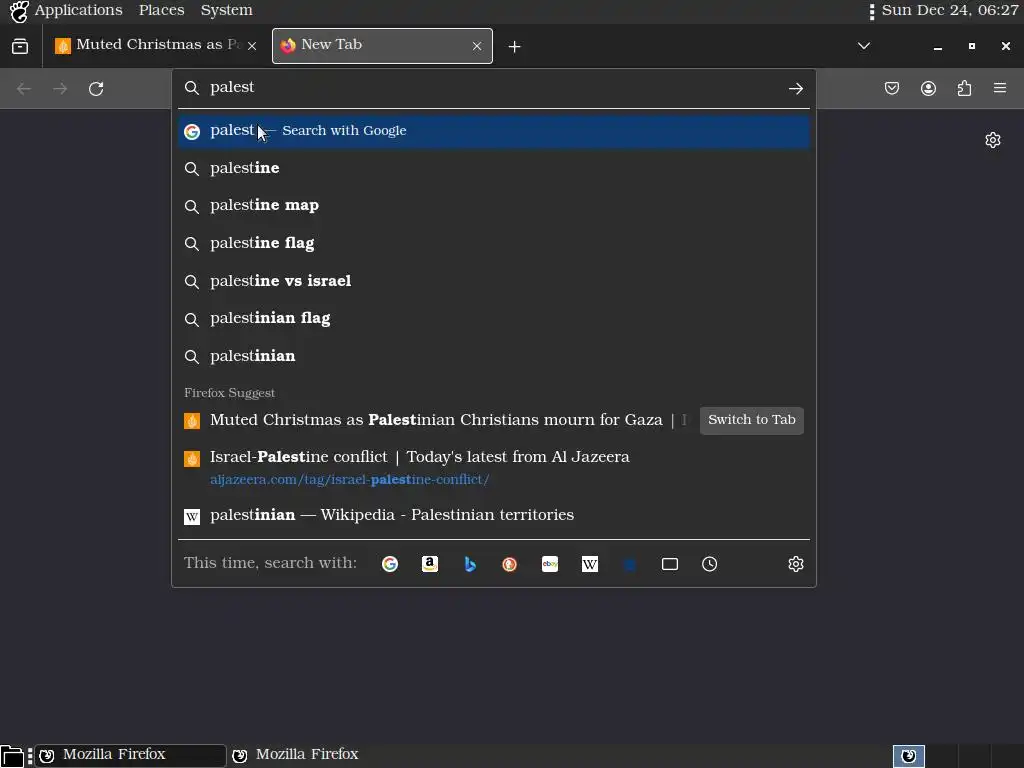Search with Bing one-off engine icon

click(470, 564)
